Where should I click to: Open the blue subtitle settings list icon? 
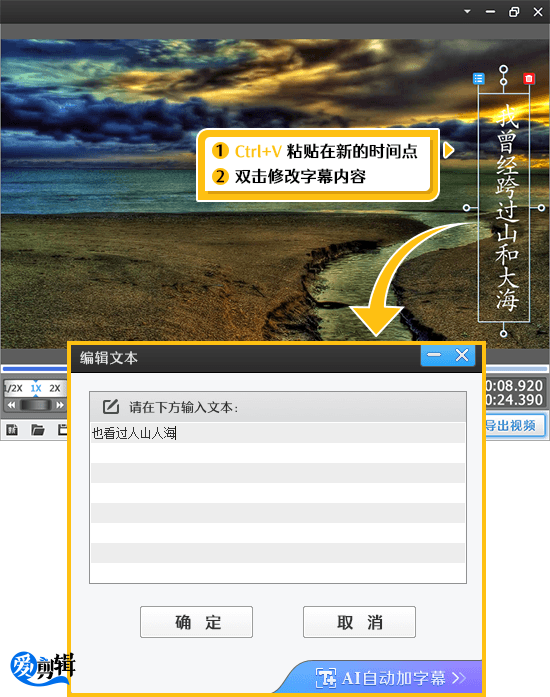click(478, 79)
